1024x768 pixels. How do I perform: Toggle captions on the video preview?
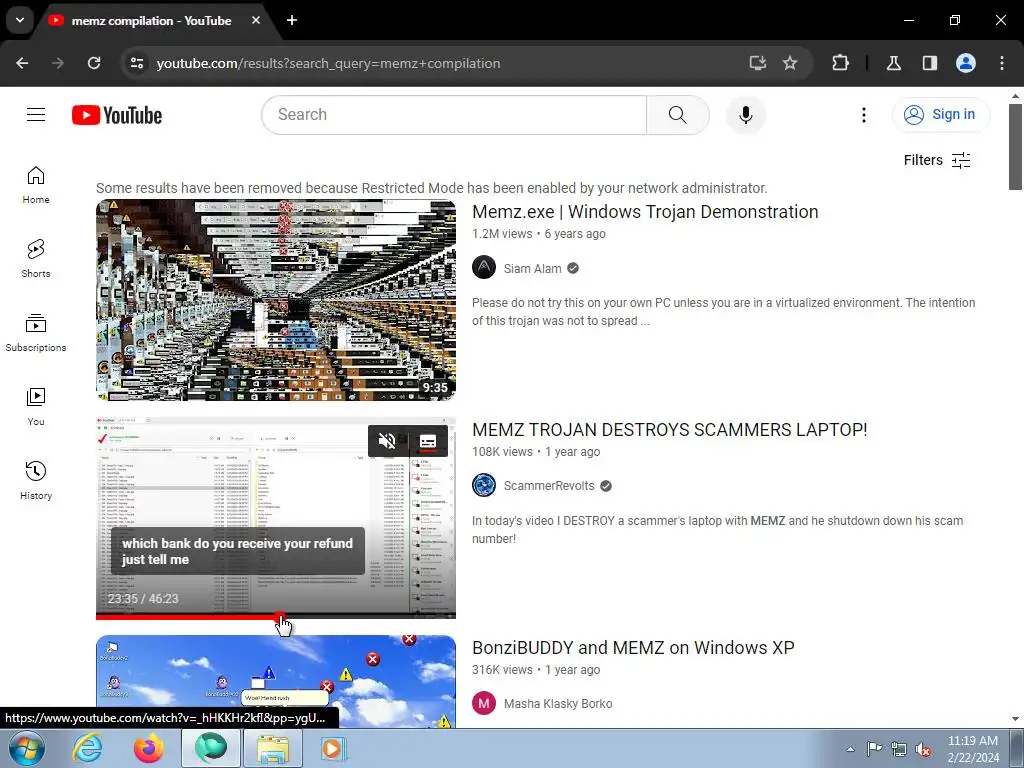coord(428,441)
